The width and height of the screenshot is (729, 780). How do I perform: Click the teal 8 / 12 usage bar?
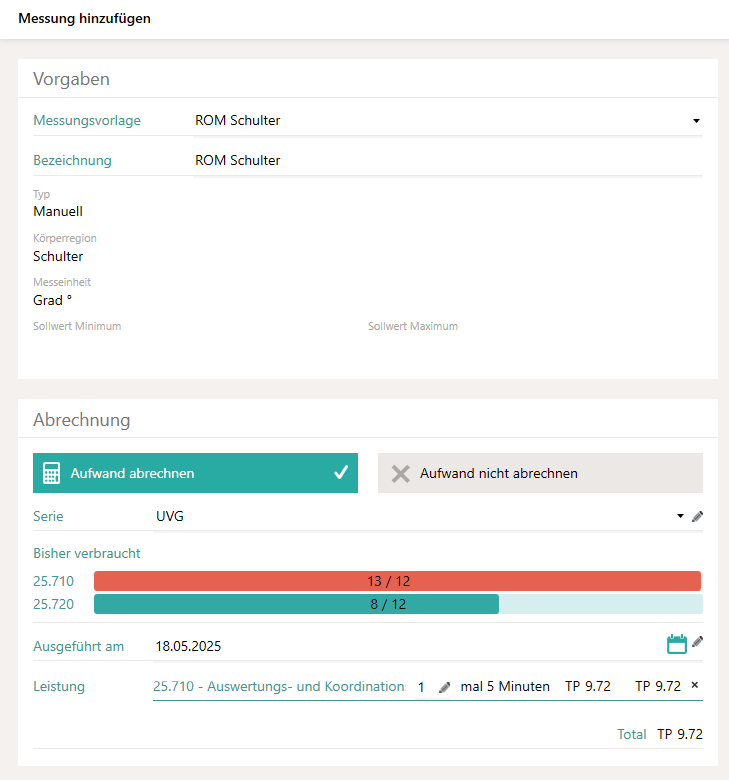pos(296,604)
